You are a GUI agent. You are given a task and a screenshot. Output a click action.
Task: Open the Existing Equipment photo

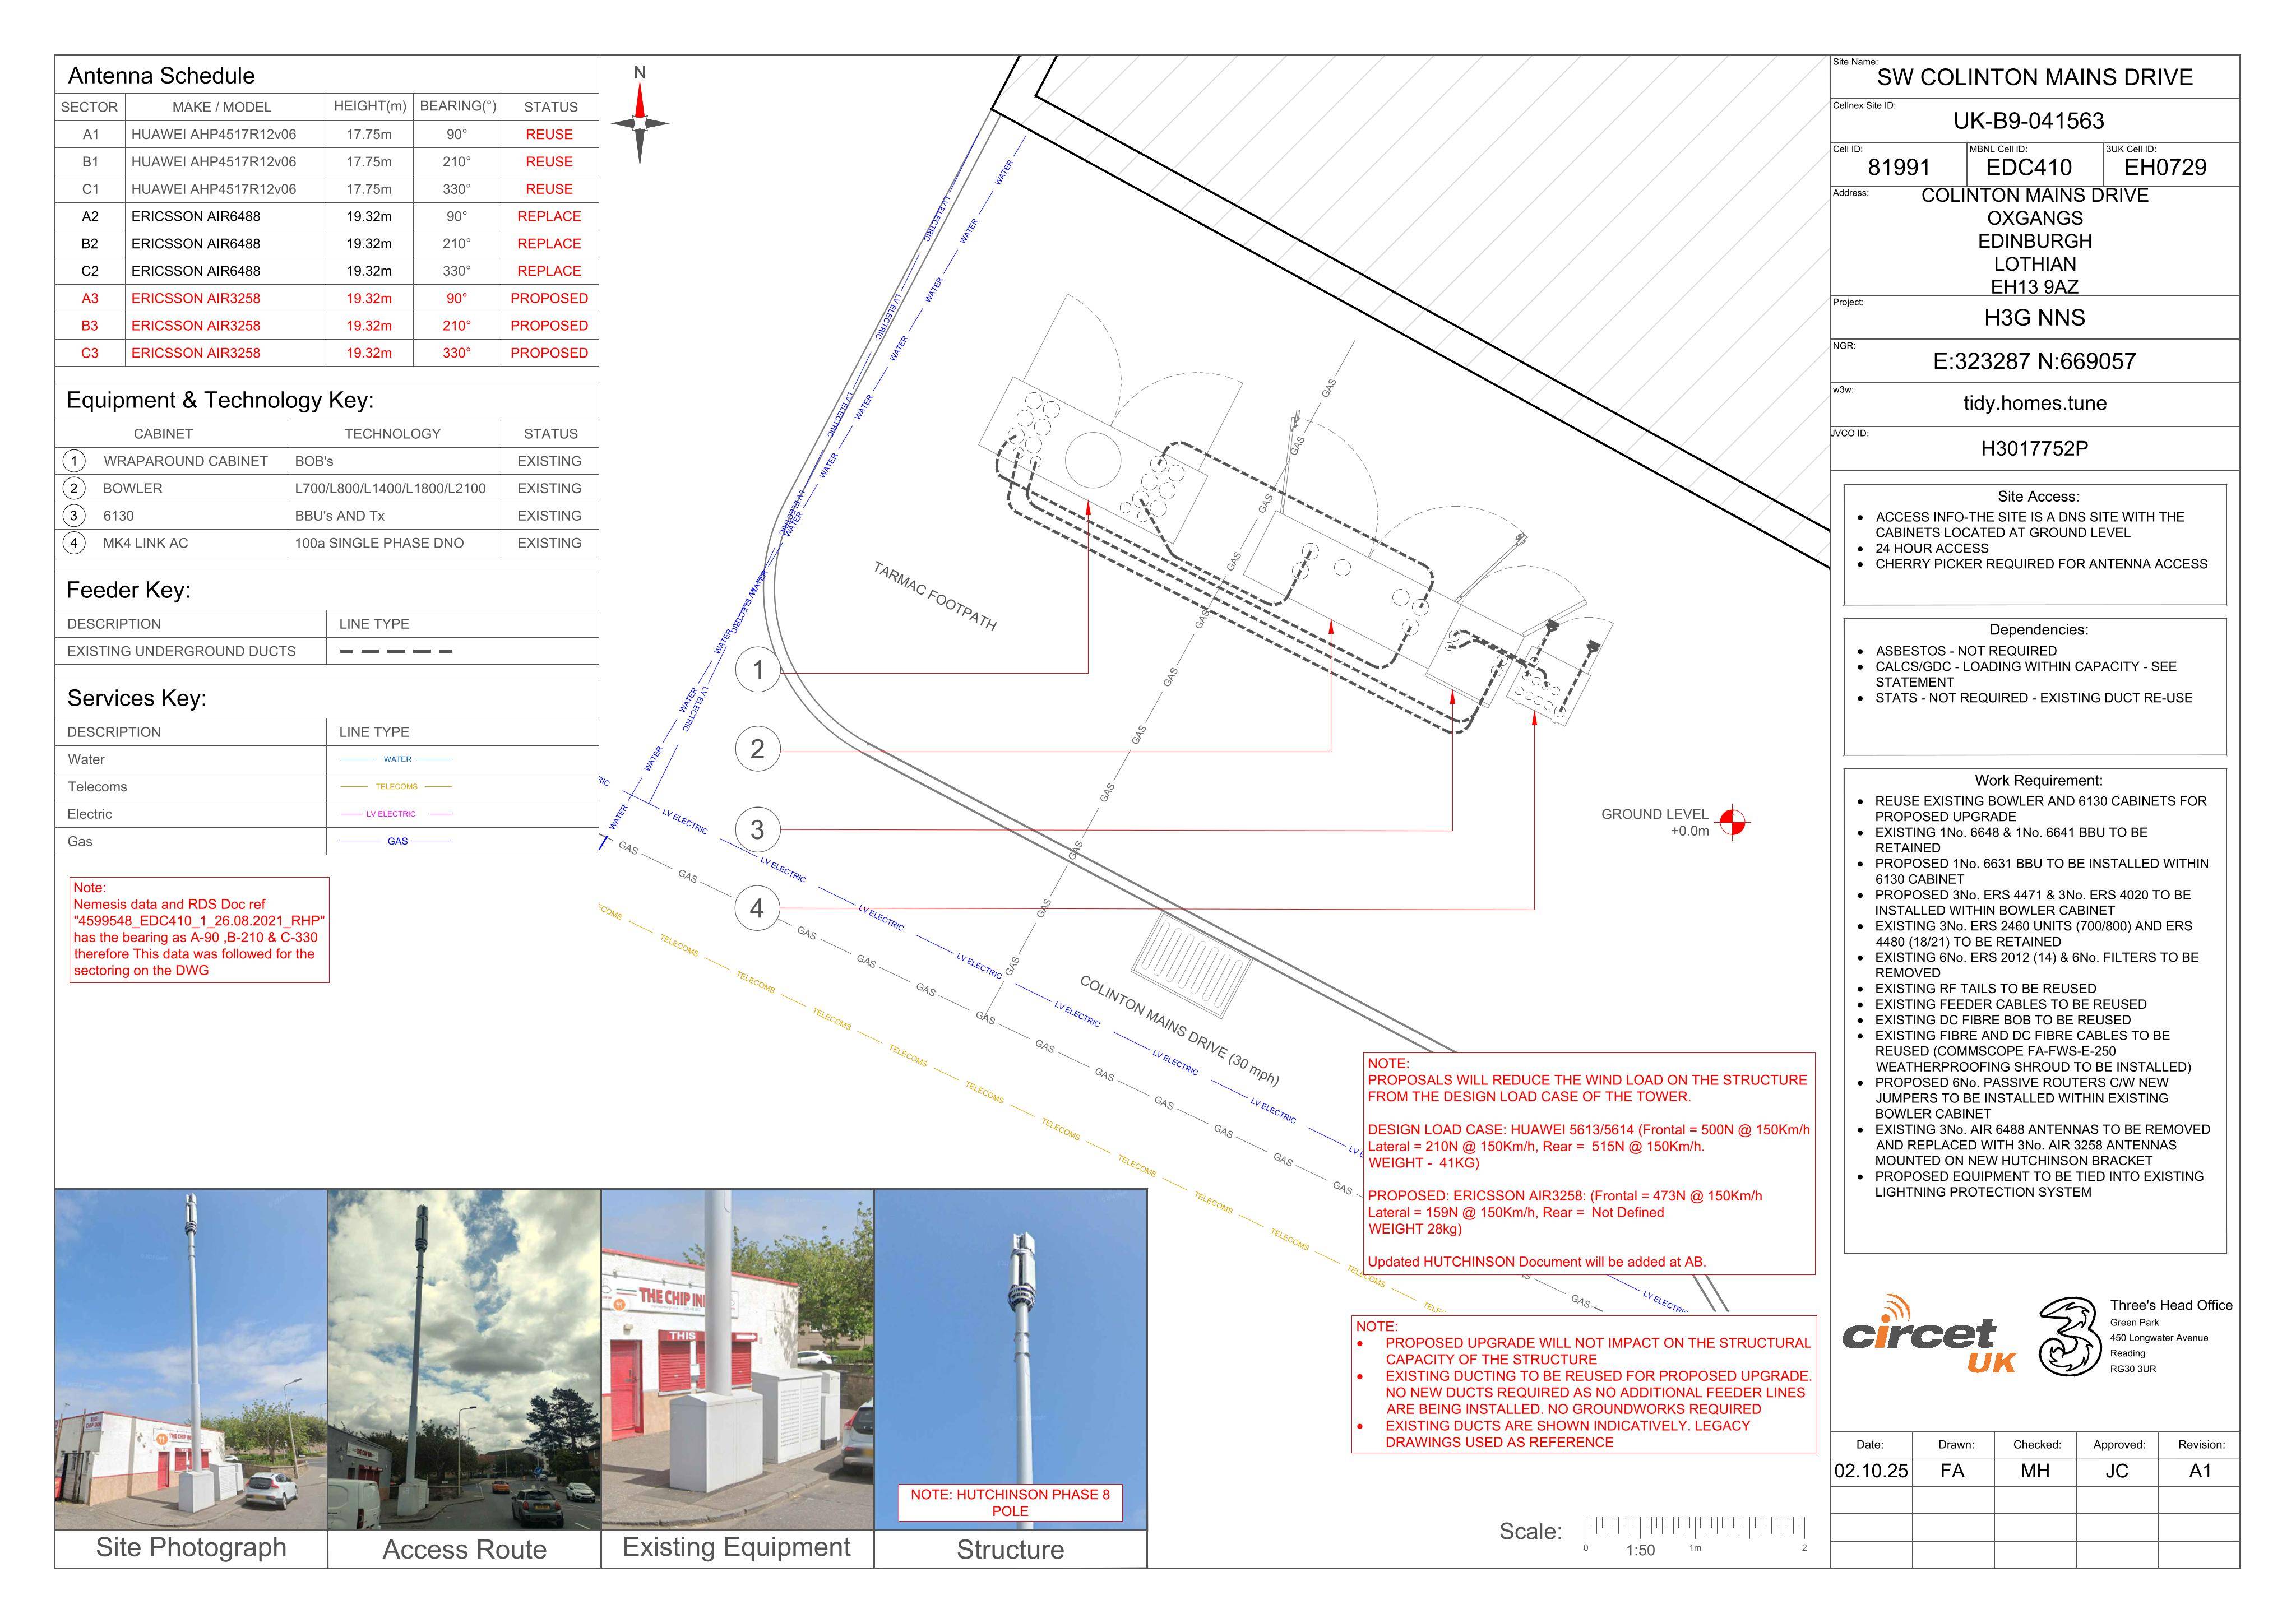point(737,1360)
